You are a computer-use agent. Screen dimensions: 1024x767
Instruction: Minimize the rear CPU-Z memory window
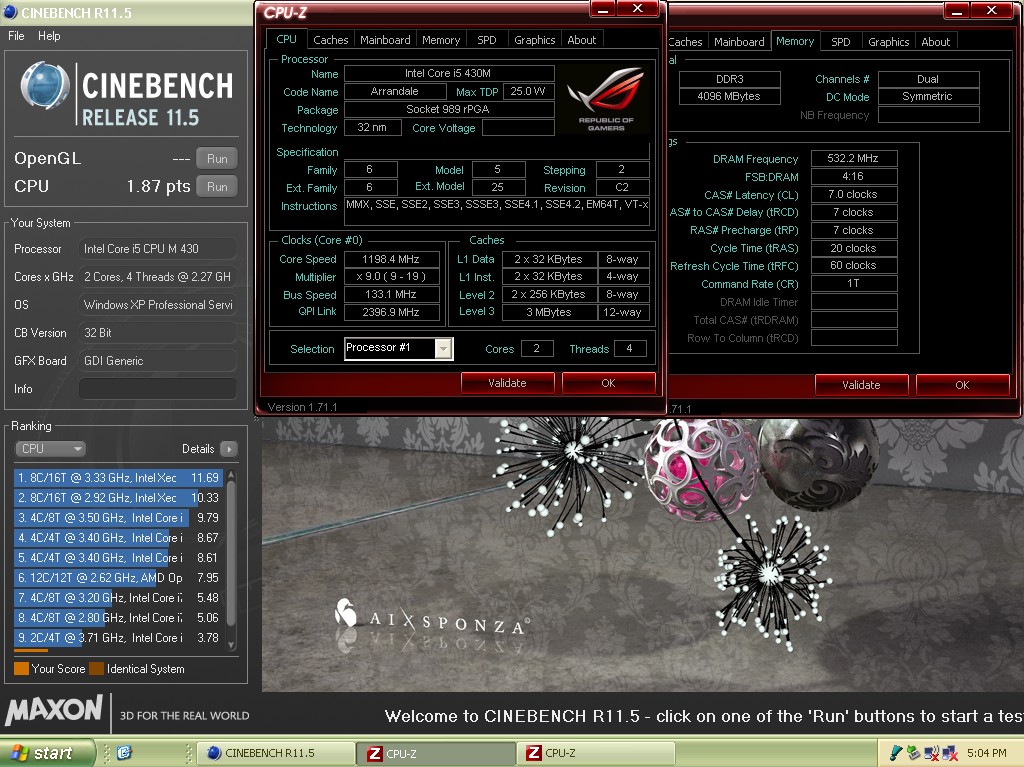point(957,10)
